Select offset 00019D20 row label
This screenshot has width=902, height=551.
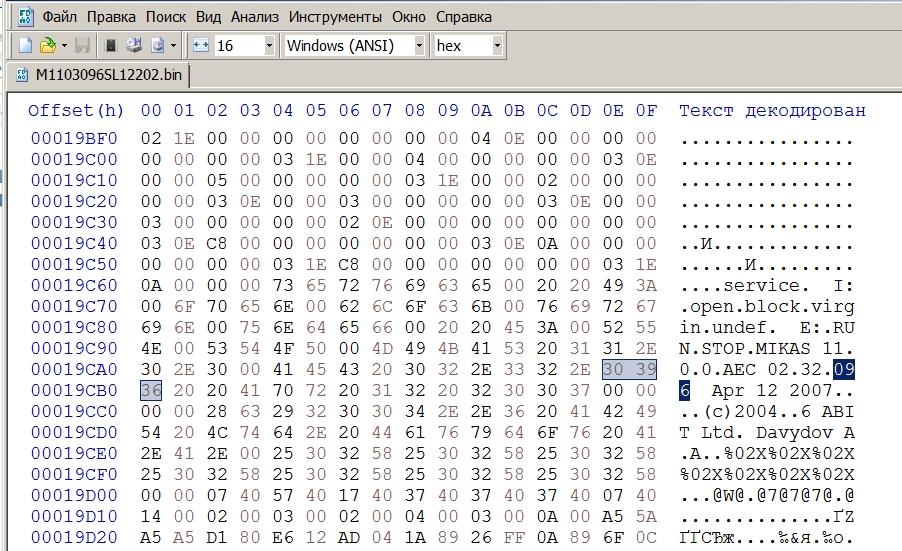pos(74,537)
